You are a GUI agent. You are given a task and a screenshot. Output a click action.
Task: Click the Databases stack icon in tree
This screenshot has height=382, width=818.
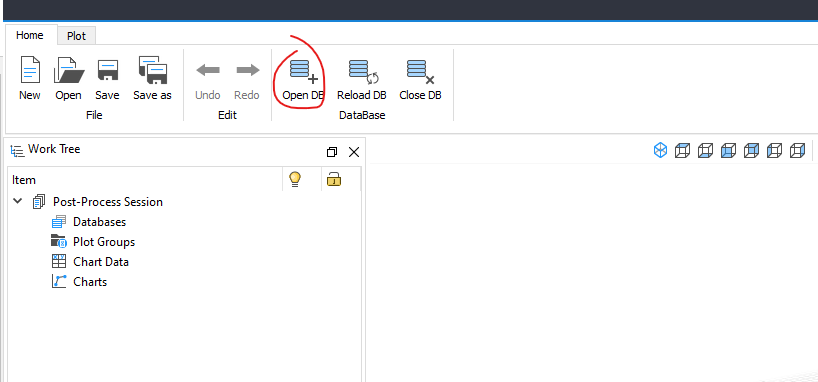pyautogui.click(x=59, y=222)
